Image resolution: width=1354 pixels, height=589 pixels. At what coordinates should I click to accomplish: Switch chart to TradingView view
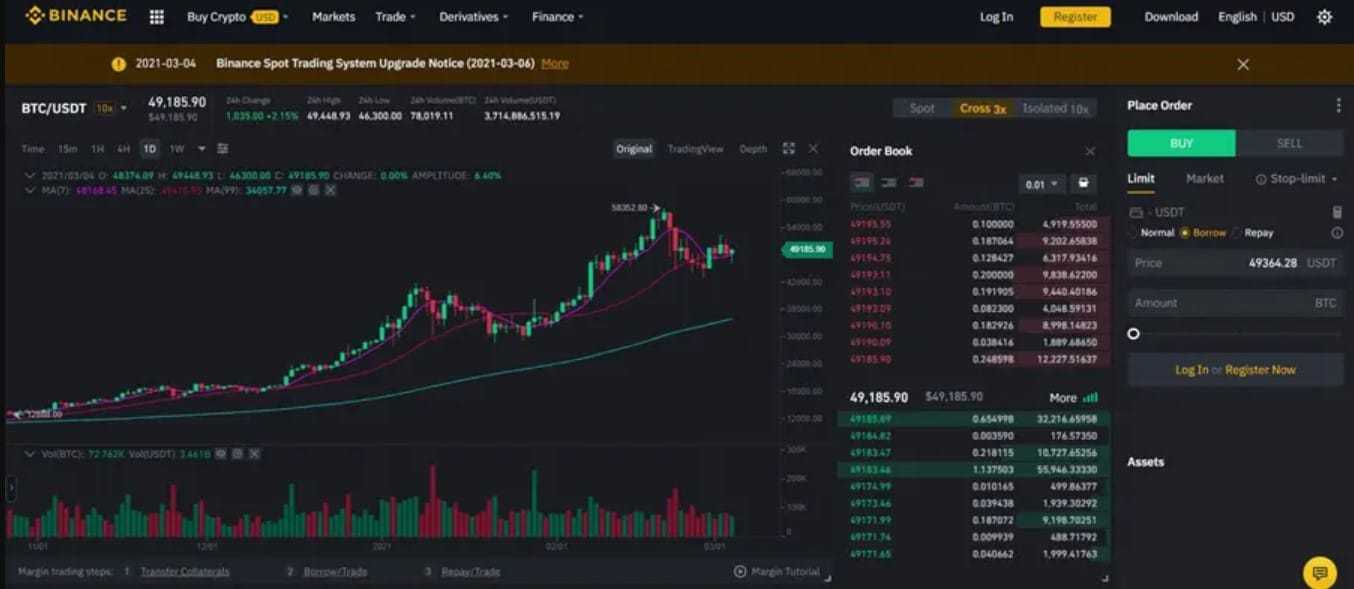[x=695, y=149]
